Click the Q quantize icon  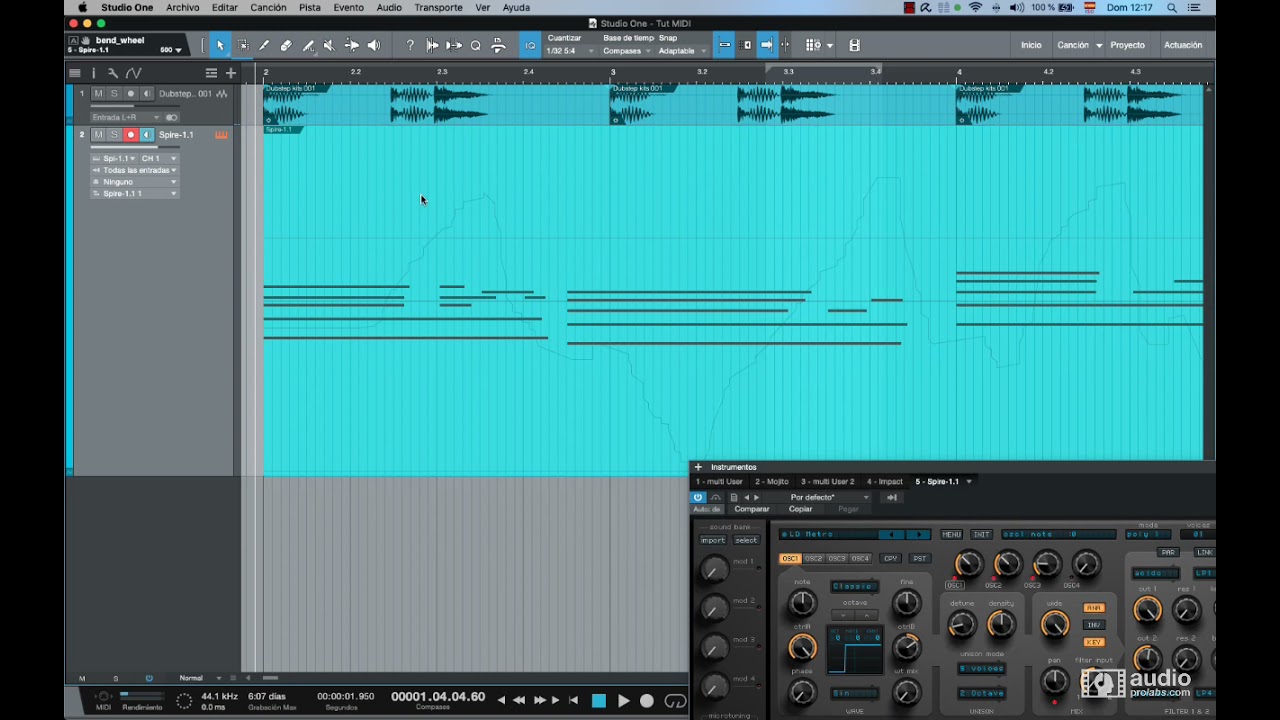click(476, 45)
